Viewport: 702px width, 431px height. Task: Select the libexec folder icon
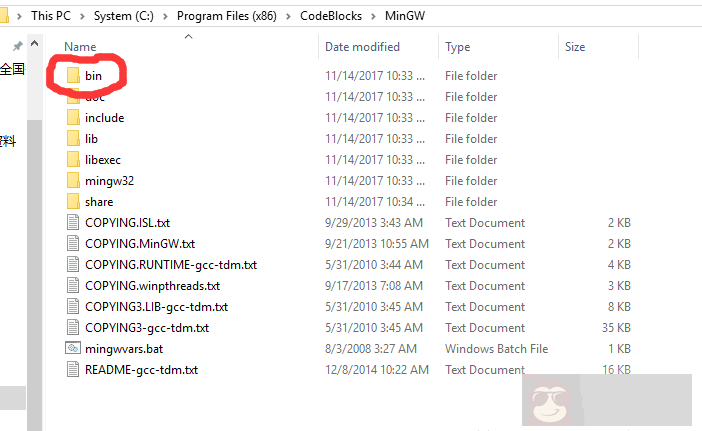click(x=72, y=160)
